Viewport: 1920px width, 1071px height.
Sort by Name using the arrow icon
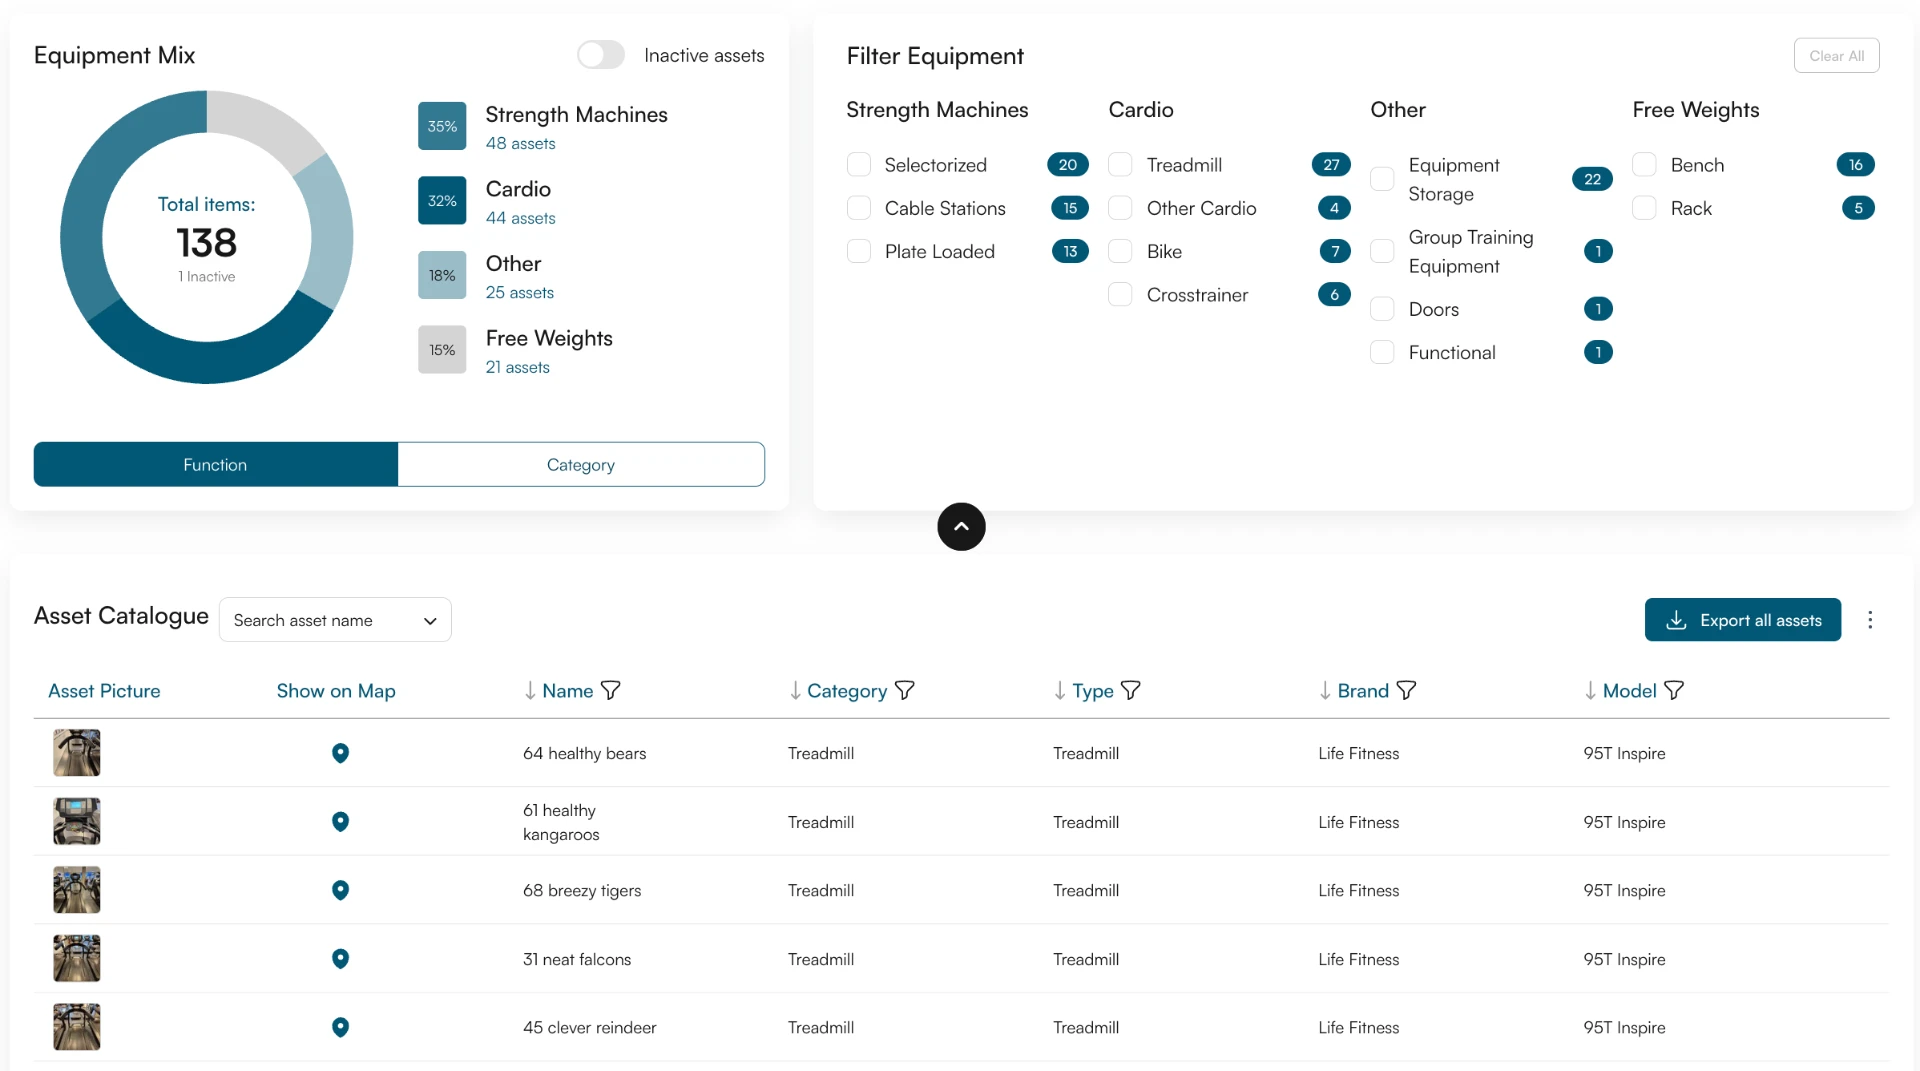tap(530, 690)
